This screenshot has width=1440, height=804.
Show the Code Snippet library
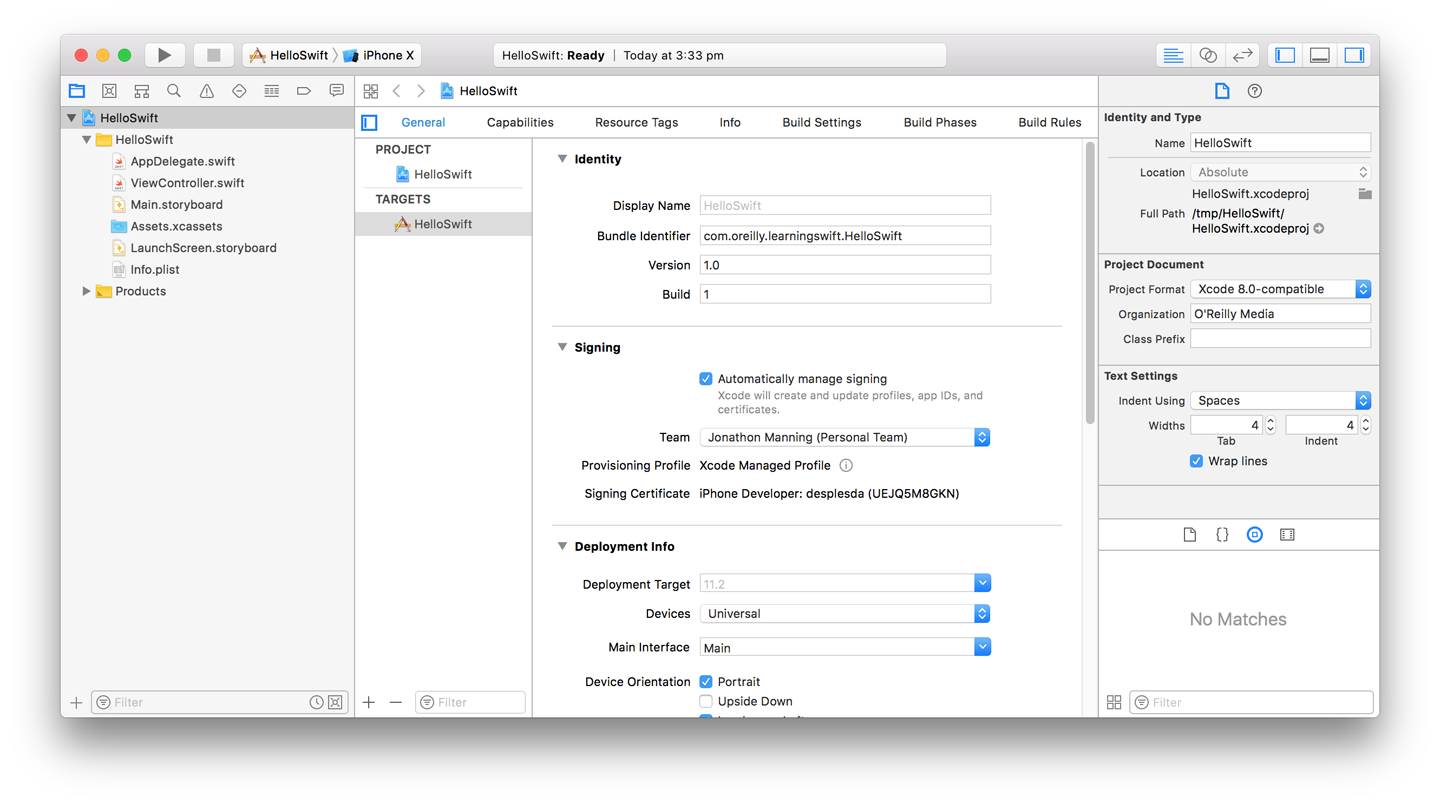1222,535
